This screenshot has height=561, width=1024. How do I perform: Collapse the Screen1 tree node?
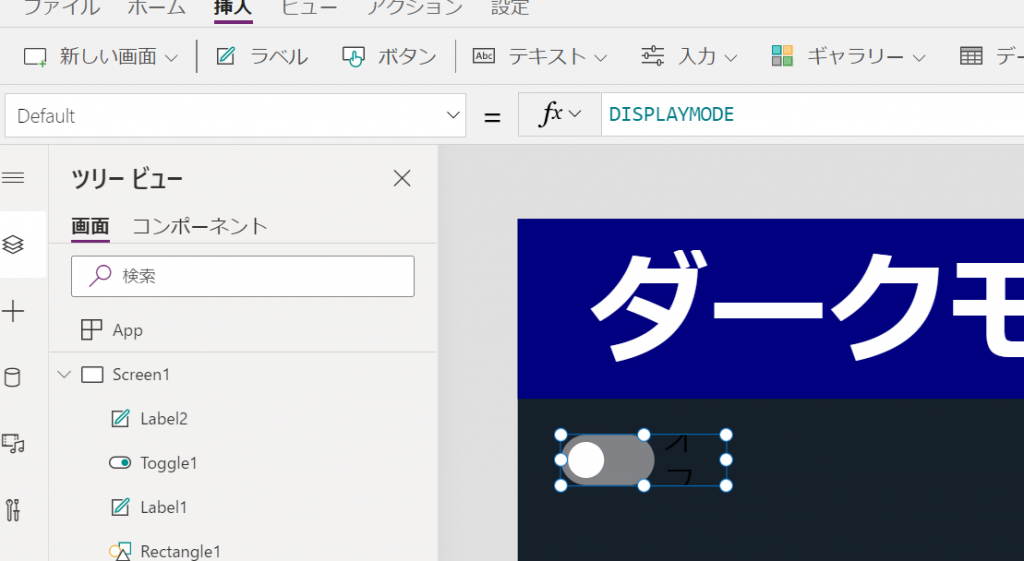tap(64, 374)
